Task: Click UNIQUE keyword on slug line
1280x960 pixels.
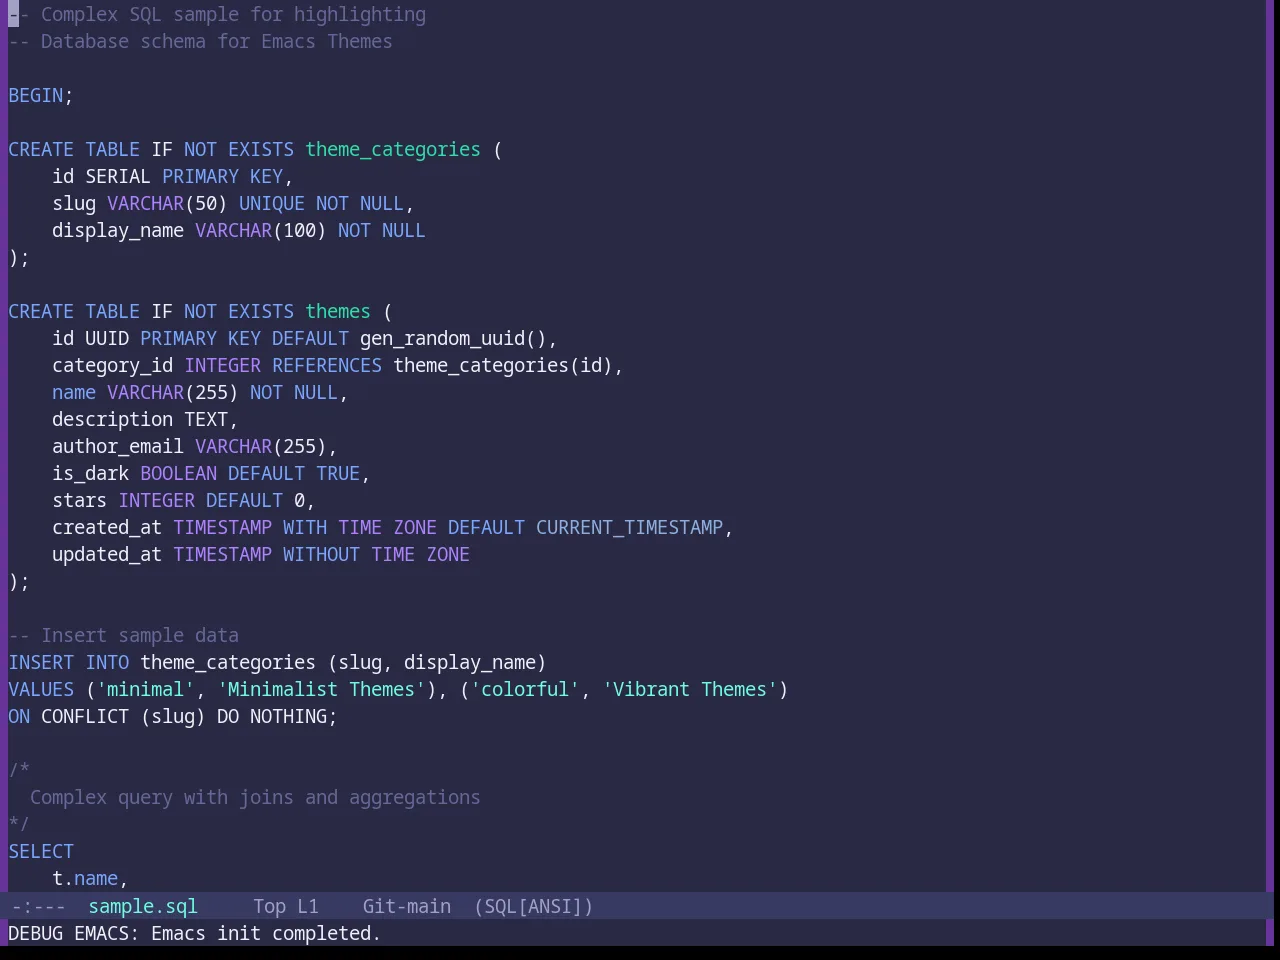Action: click(272, 203)
